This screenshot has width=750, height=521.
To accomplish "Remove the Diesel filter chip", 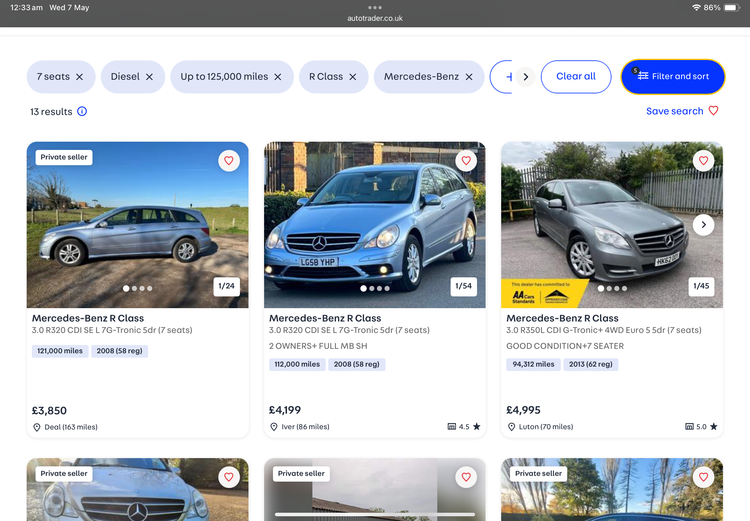I will click(x=149, y=77).
